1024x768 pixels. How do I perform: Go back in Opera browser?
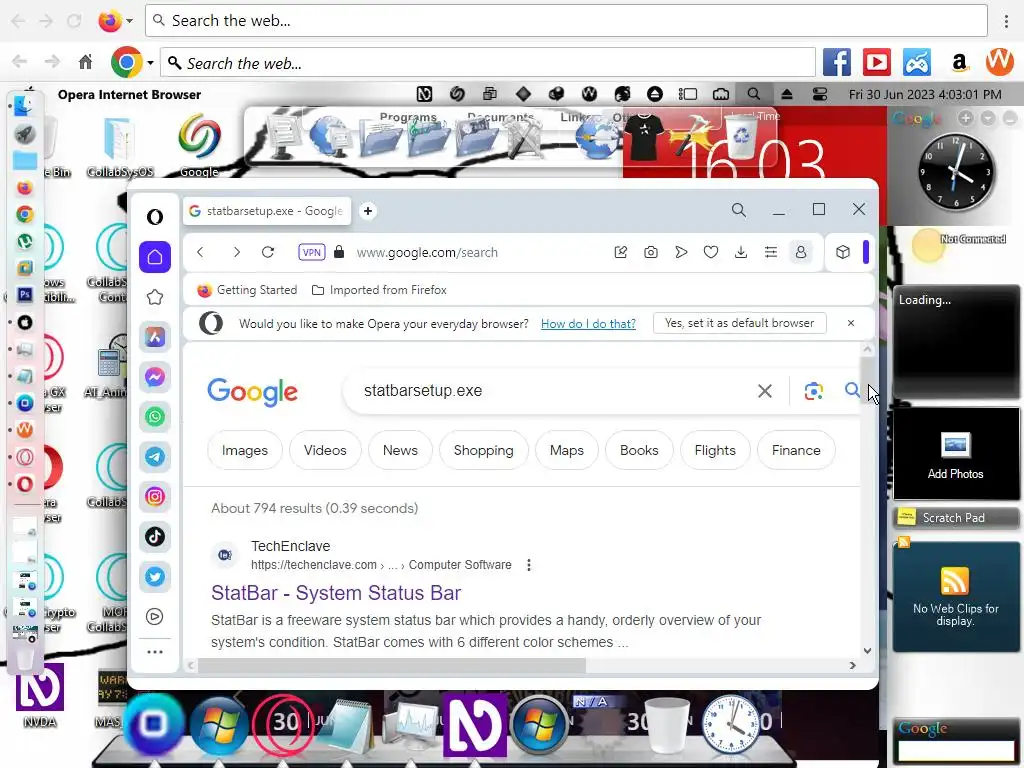[200, 252]
